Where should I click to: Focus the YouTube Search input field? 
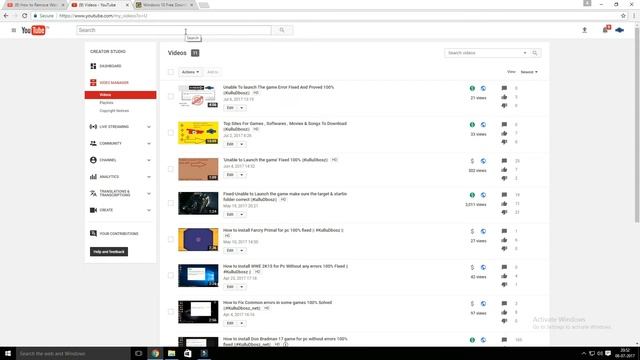tap(174, 30)
